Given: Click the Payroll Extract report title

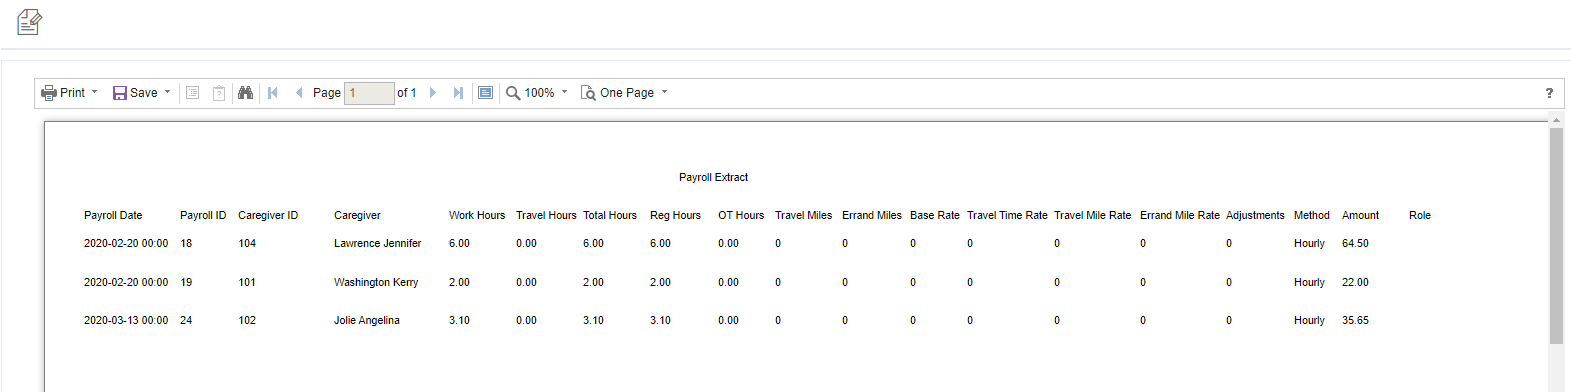Looking at the screenshot, I should (x=713, y=177).
